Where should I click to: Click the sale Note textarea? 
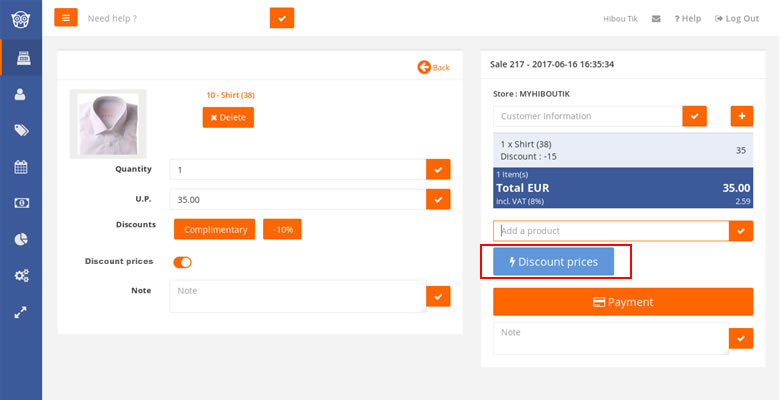coord(611,338)
